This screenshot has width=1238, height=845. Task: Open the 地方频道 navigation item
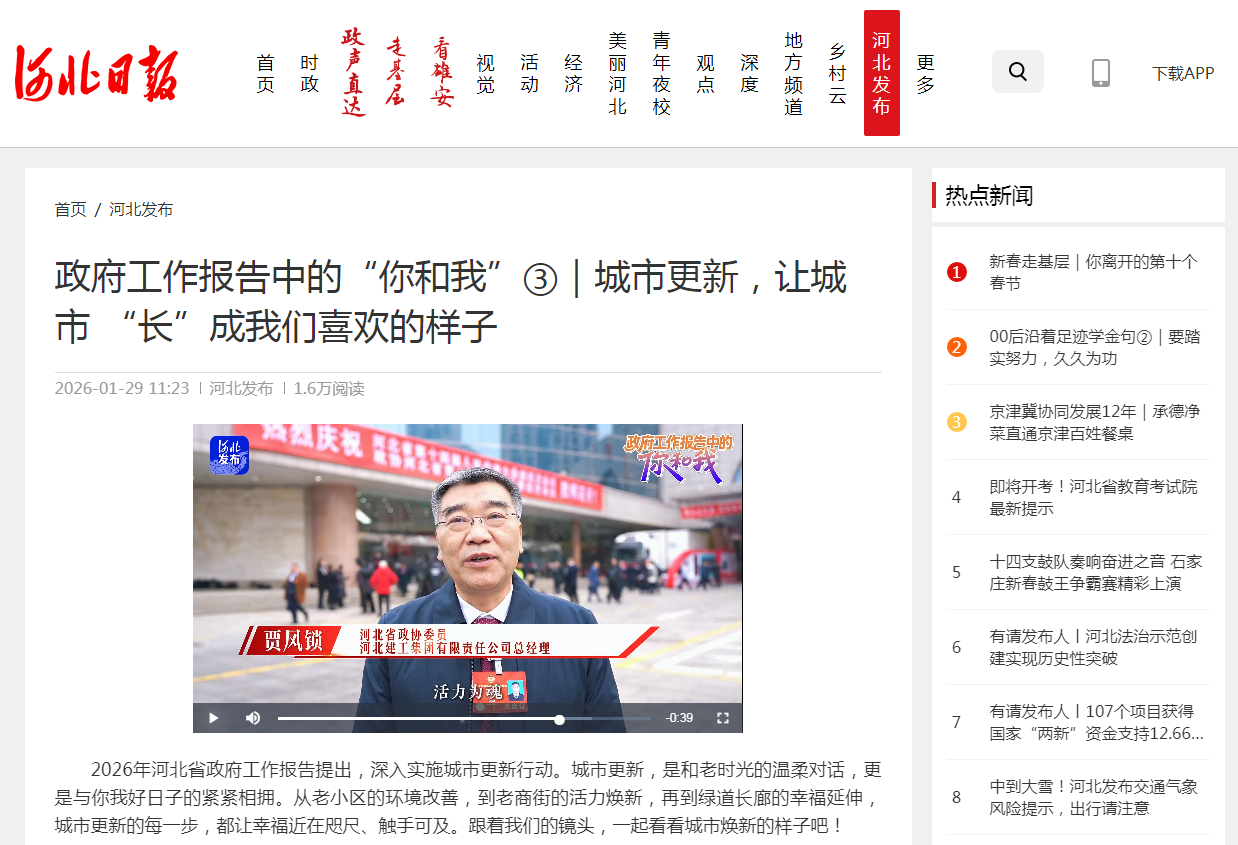(793, 73)
